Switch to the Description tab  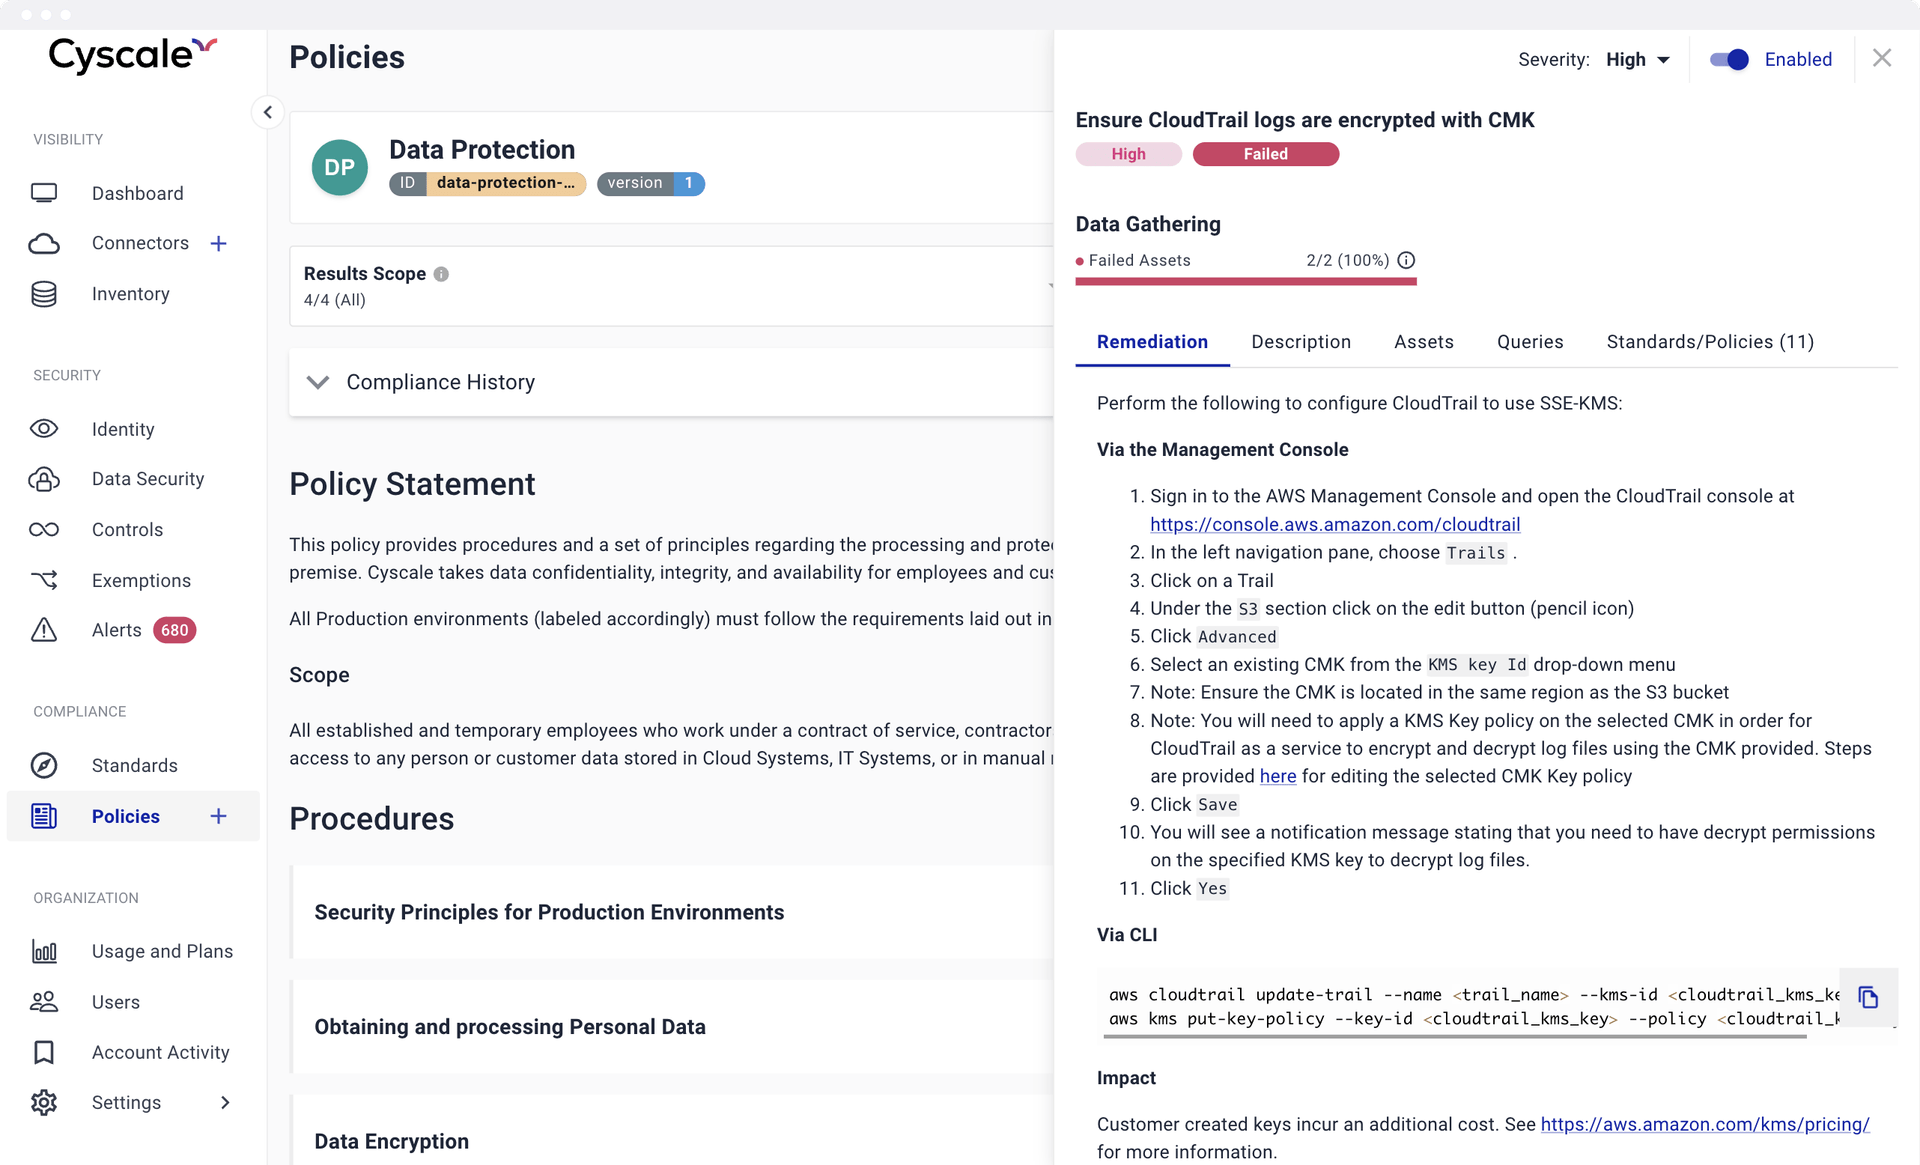[x=1300, y=342]
